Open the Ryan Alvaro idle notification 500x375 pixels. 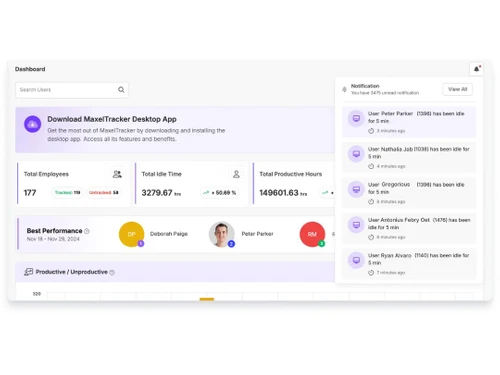pos(409,264)
